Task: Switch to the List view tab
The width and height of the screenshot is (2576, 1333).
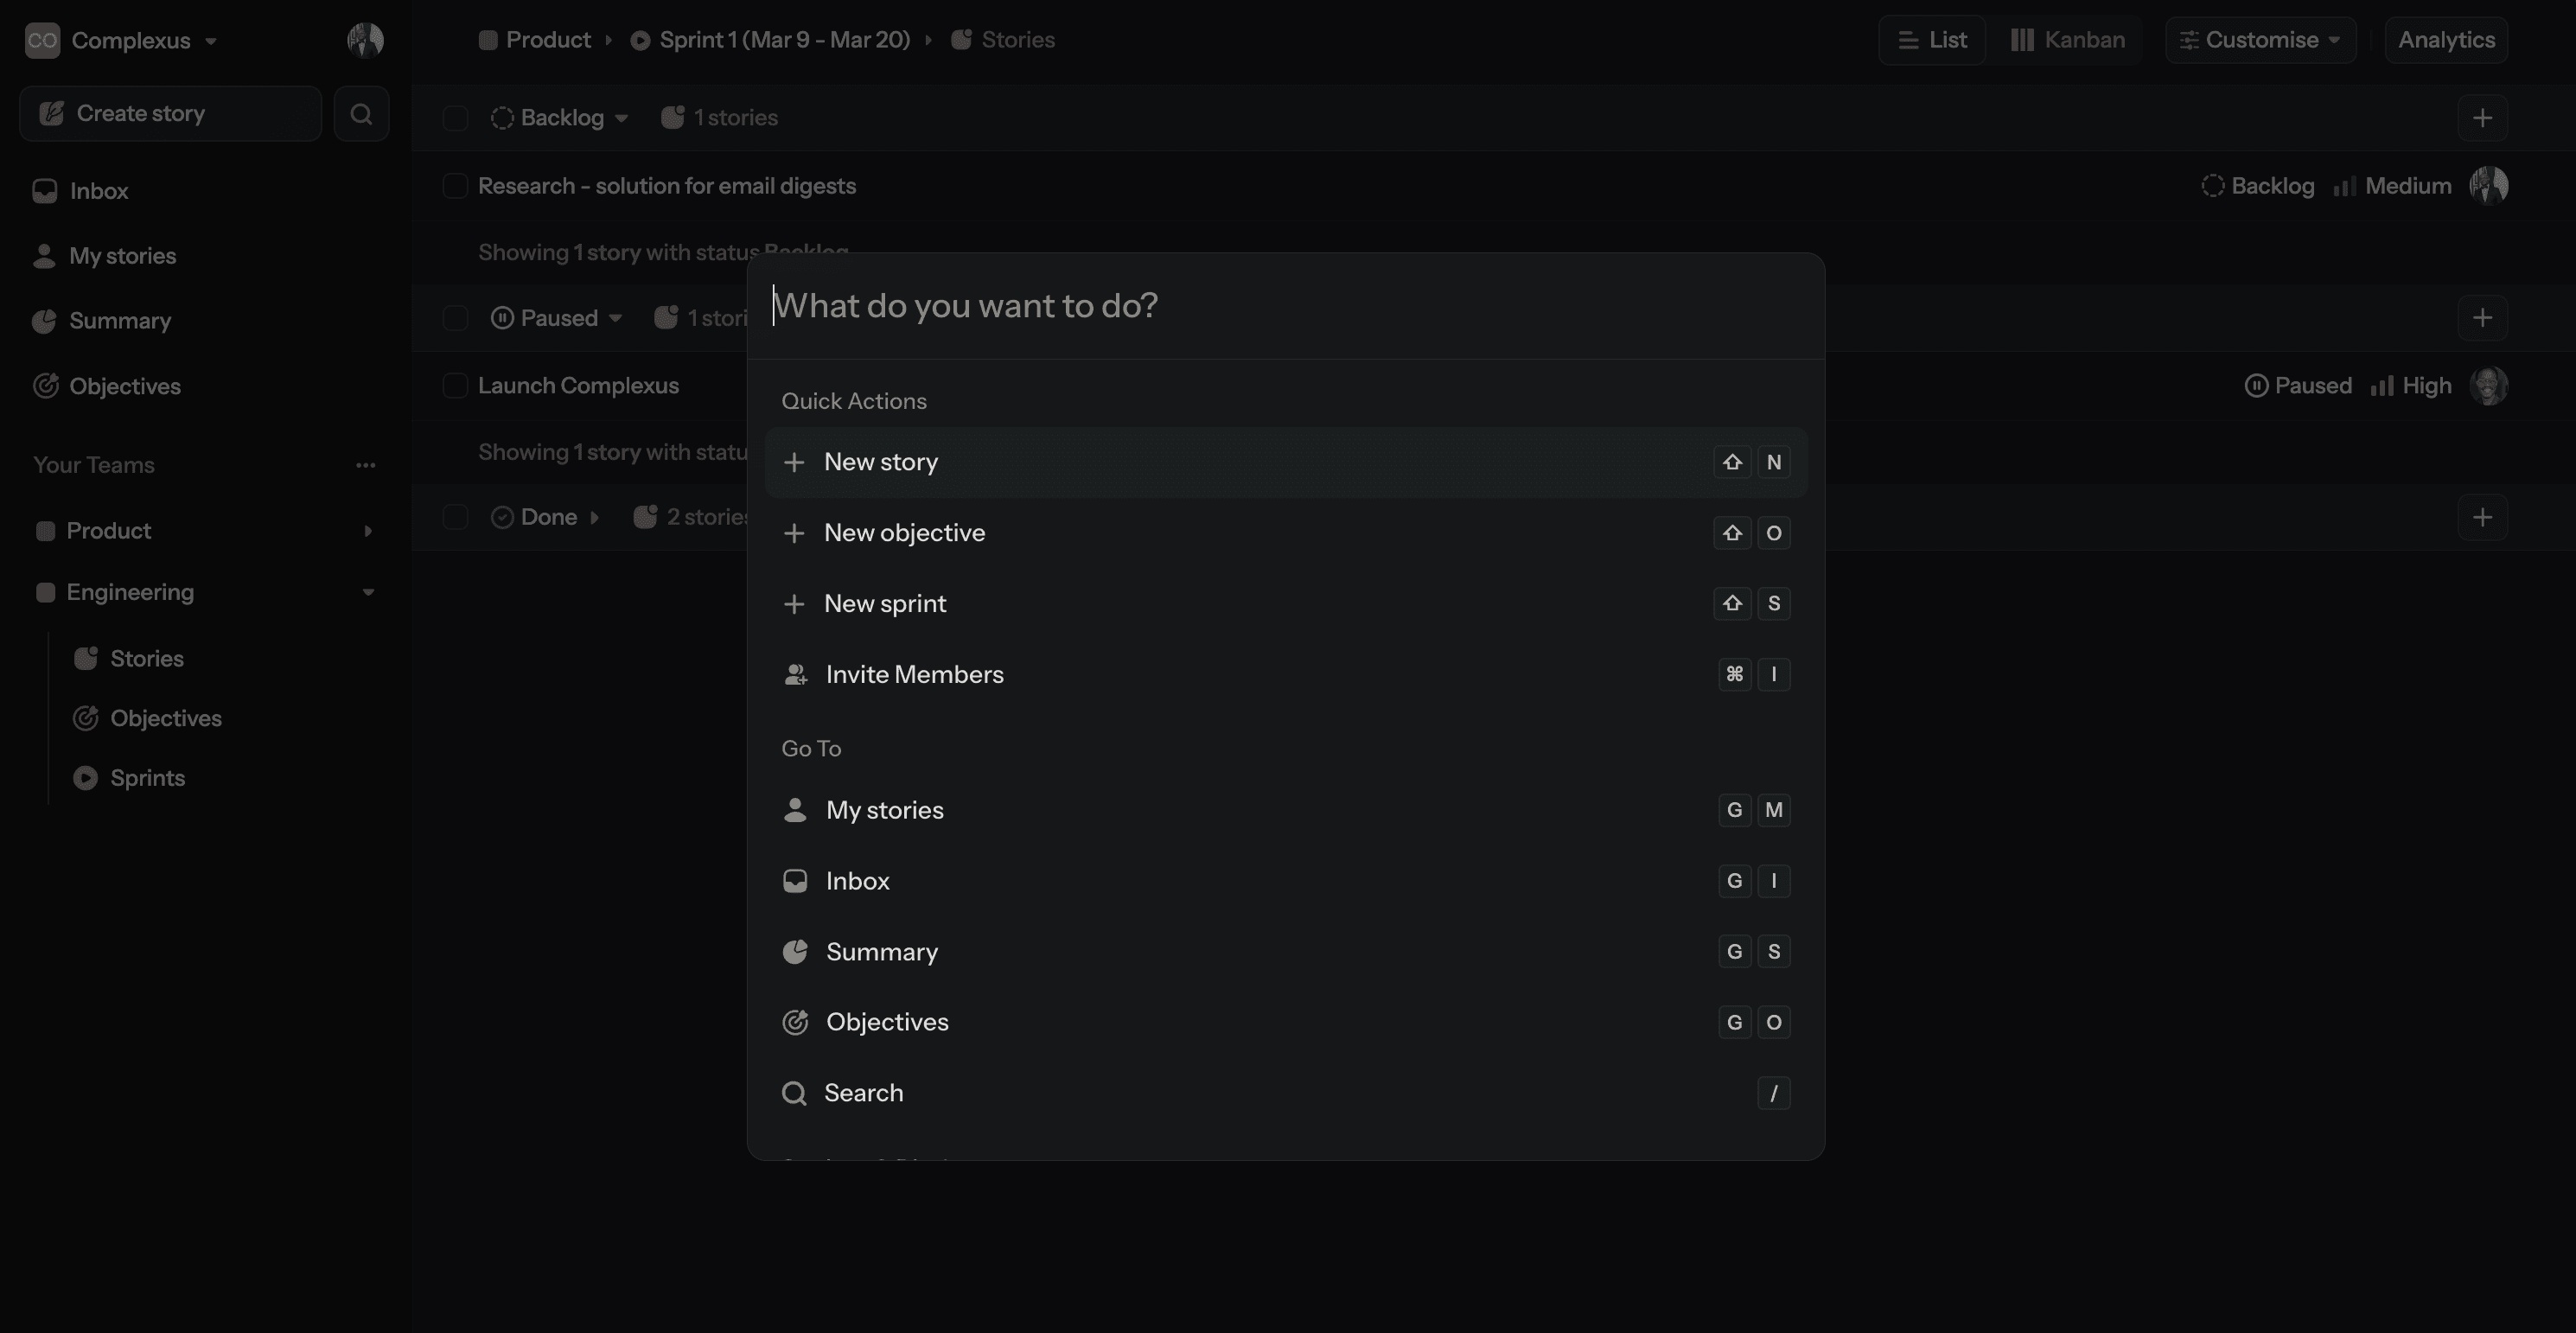Action: tap(1930, 40)
